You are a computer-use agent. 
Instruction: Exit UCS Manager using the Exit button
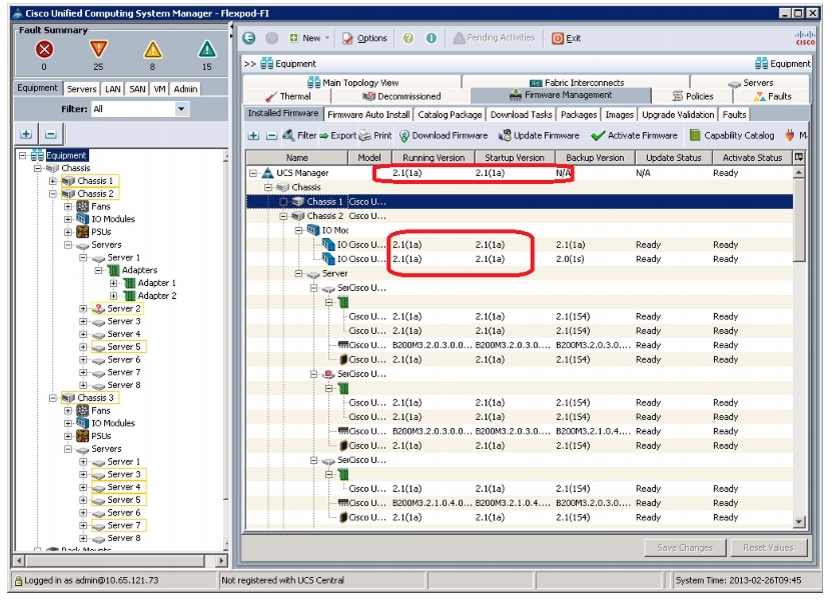(x=566, y=38)
